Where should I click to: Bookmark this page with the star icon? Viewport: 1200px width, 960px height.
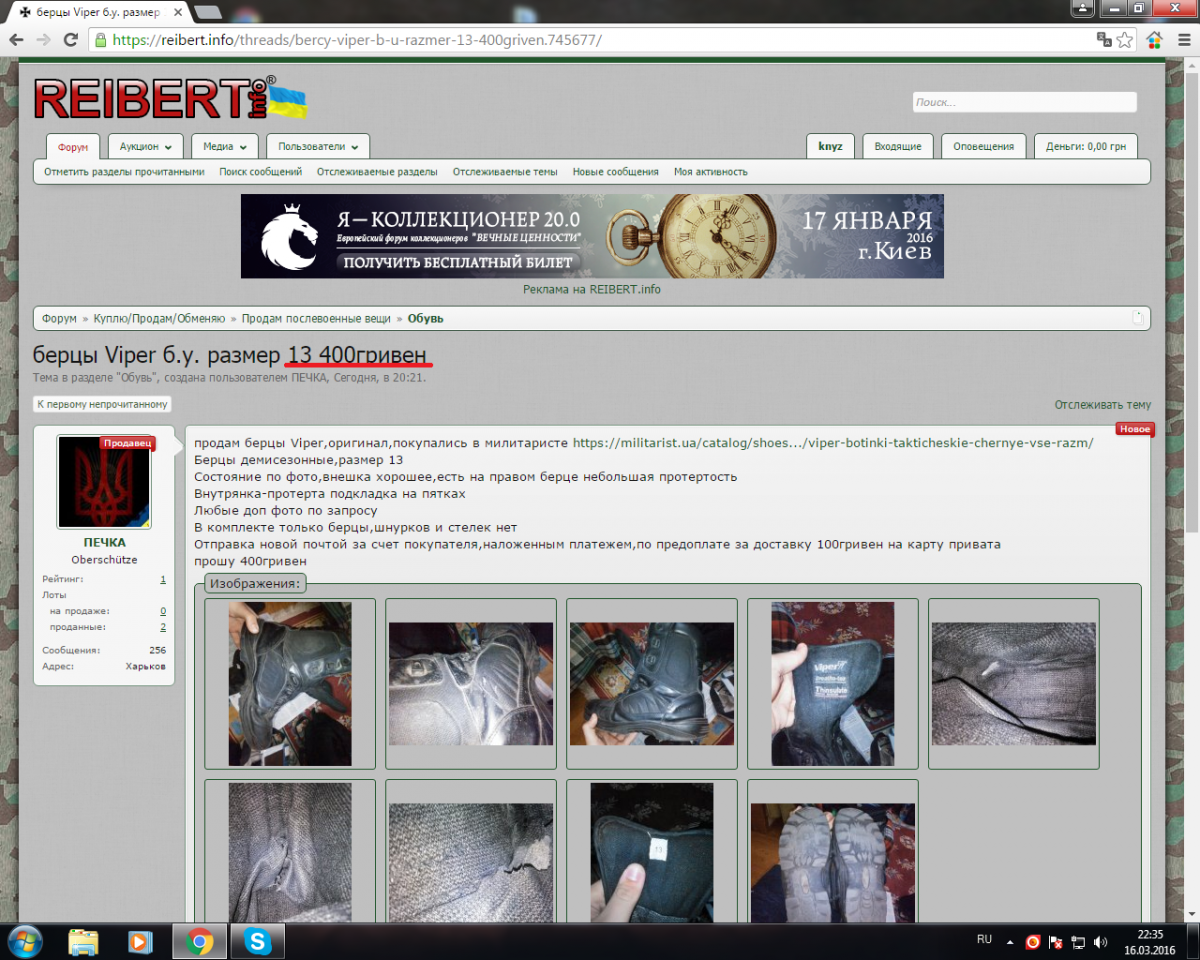pos(1125,40)
